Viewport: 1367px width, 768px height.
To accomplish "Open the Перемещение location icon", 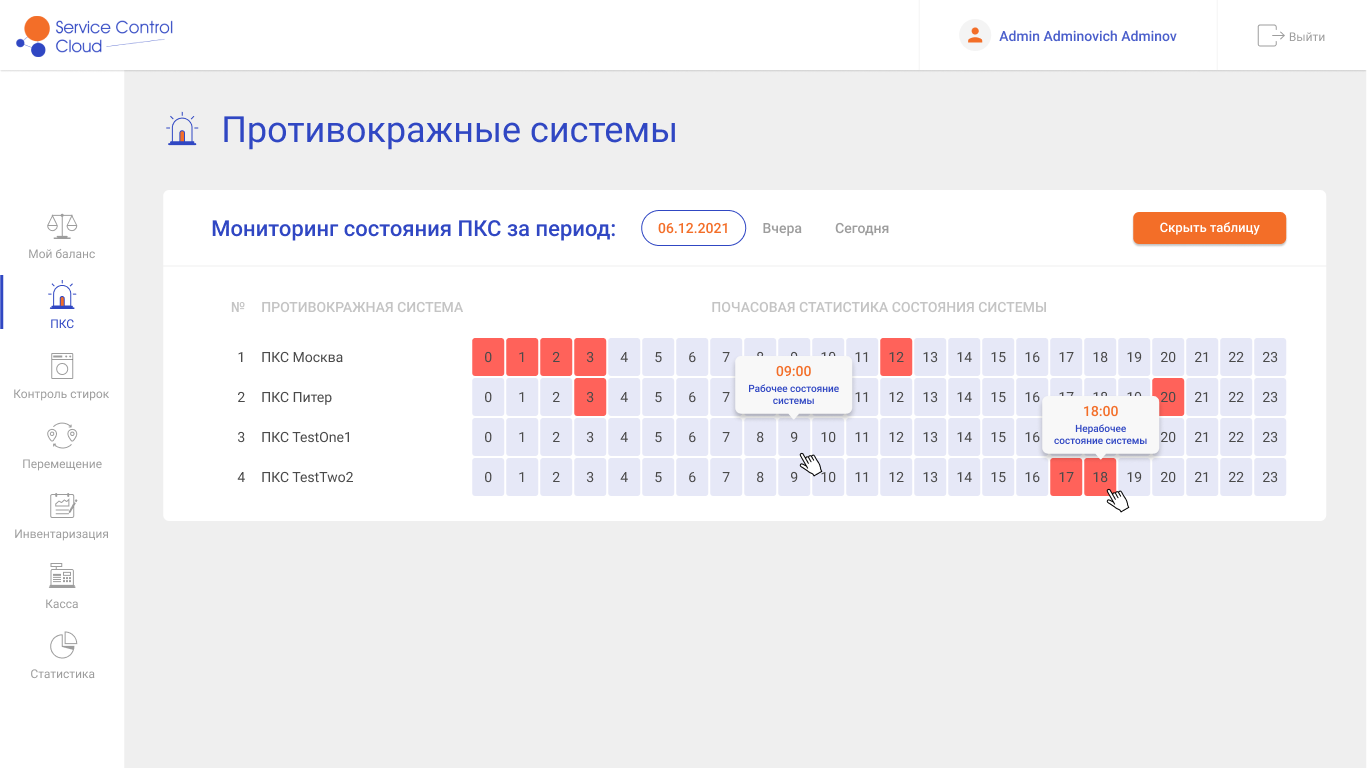I will coord(62,436).
